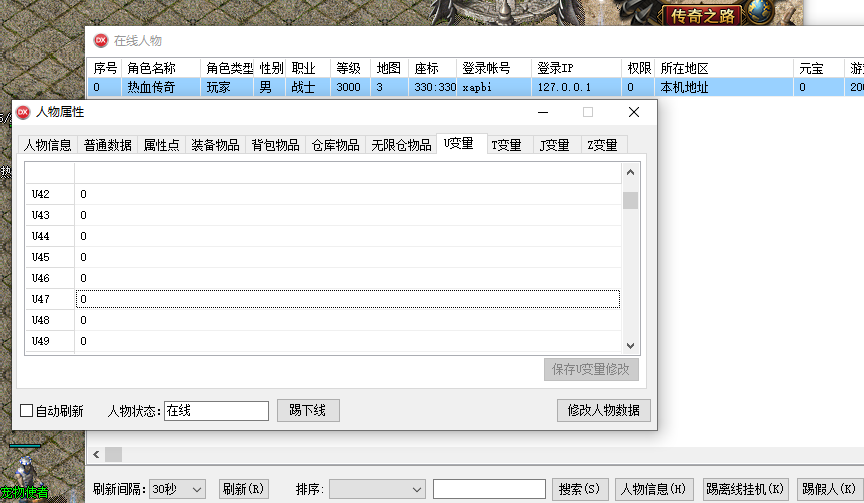Select the 背包物品 tab

[275, 145]
